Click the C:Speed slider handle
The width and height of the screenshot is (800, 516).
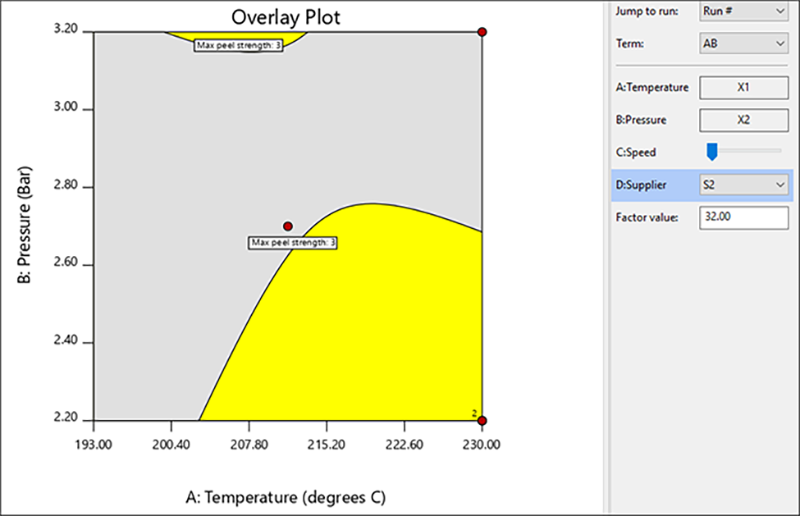712,151
